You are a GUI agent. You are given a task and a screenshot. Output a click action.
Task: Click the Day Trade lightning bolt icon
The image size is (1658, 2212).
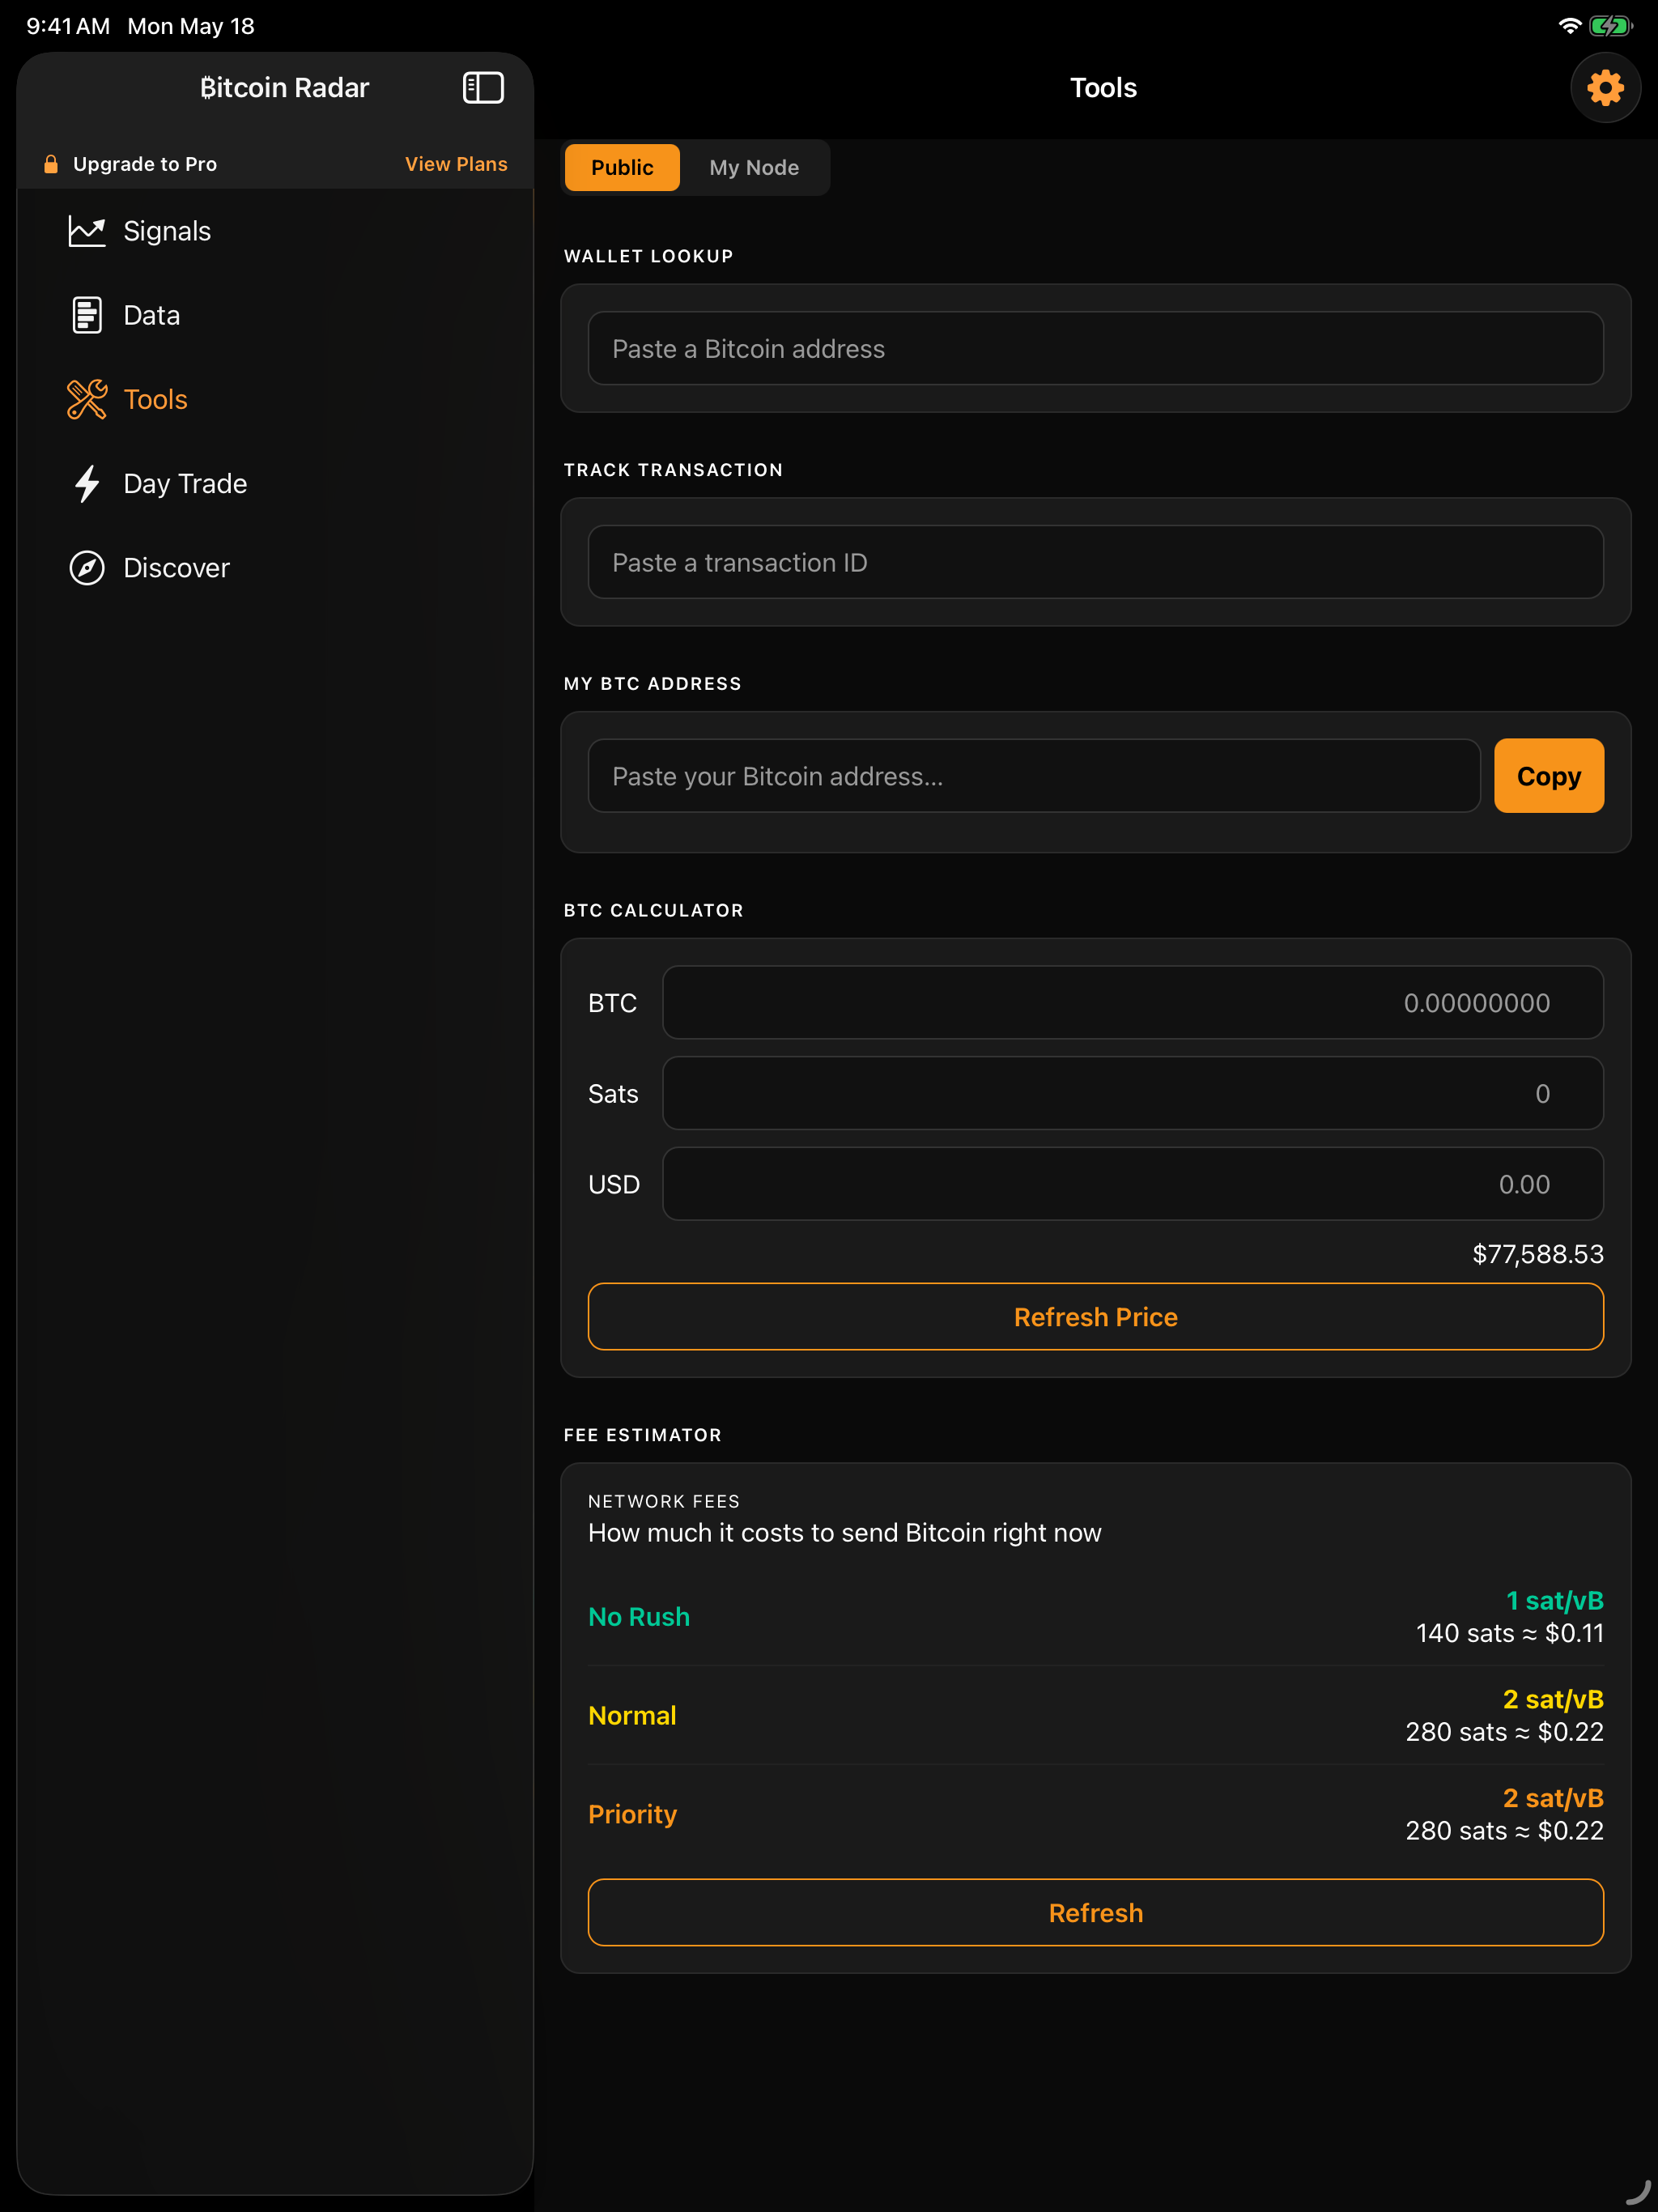pyautogui.click(x=87, y=483)
